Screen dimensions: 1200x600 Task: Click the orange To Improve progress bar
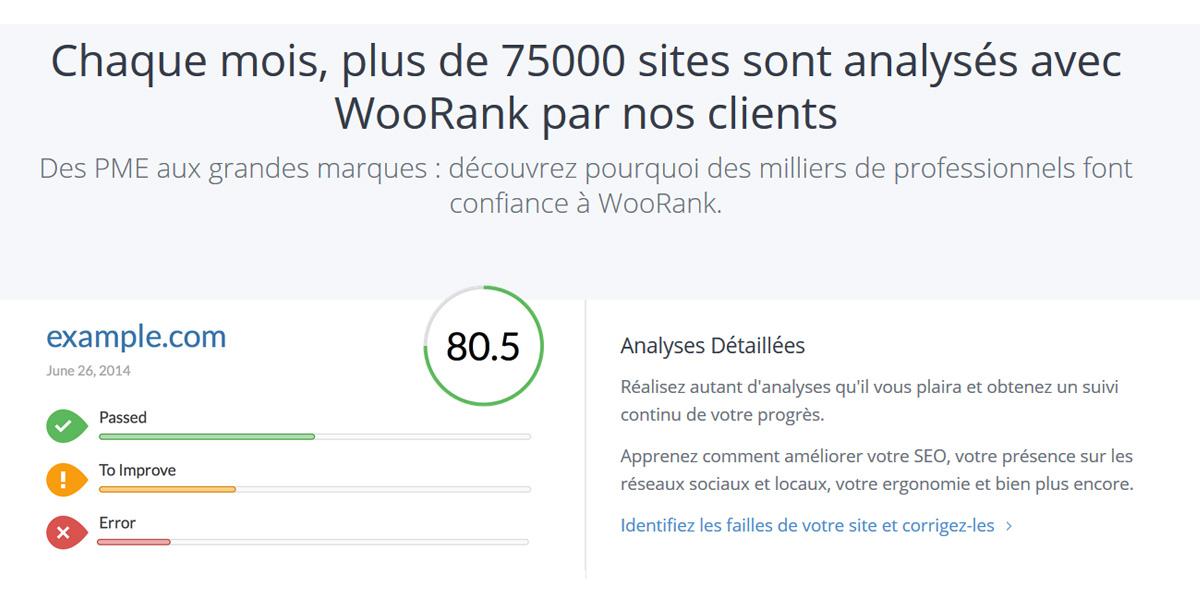click(314, 489)
